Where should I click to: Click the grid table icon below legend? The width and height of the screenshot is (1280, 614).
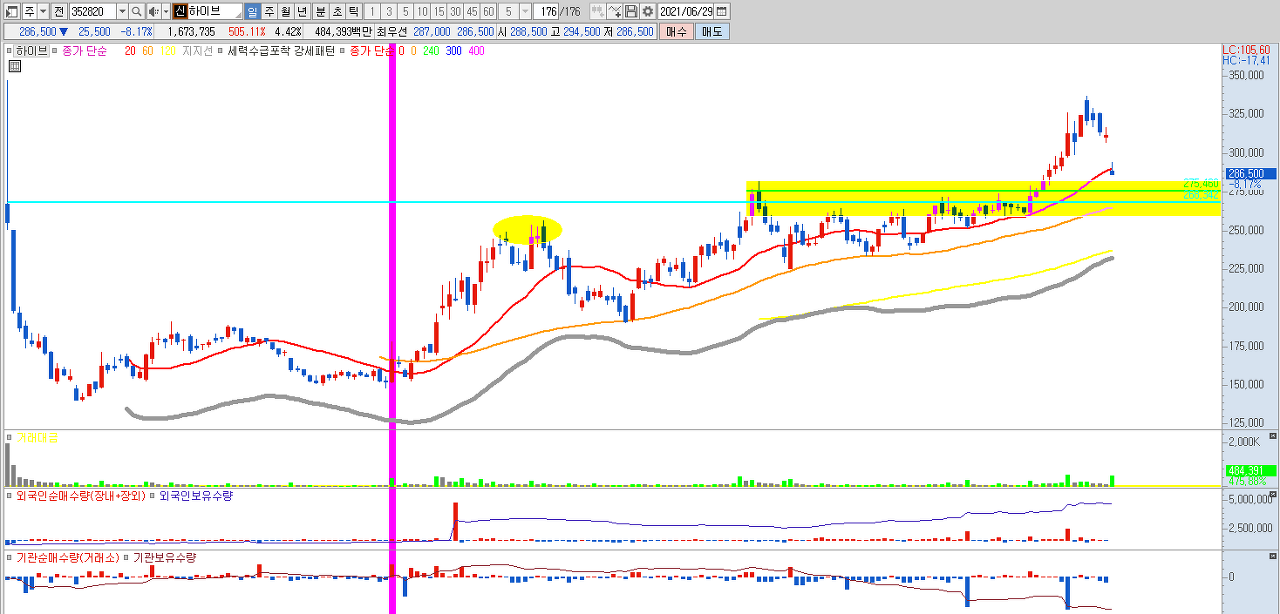coord(14,67)
